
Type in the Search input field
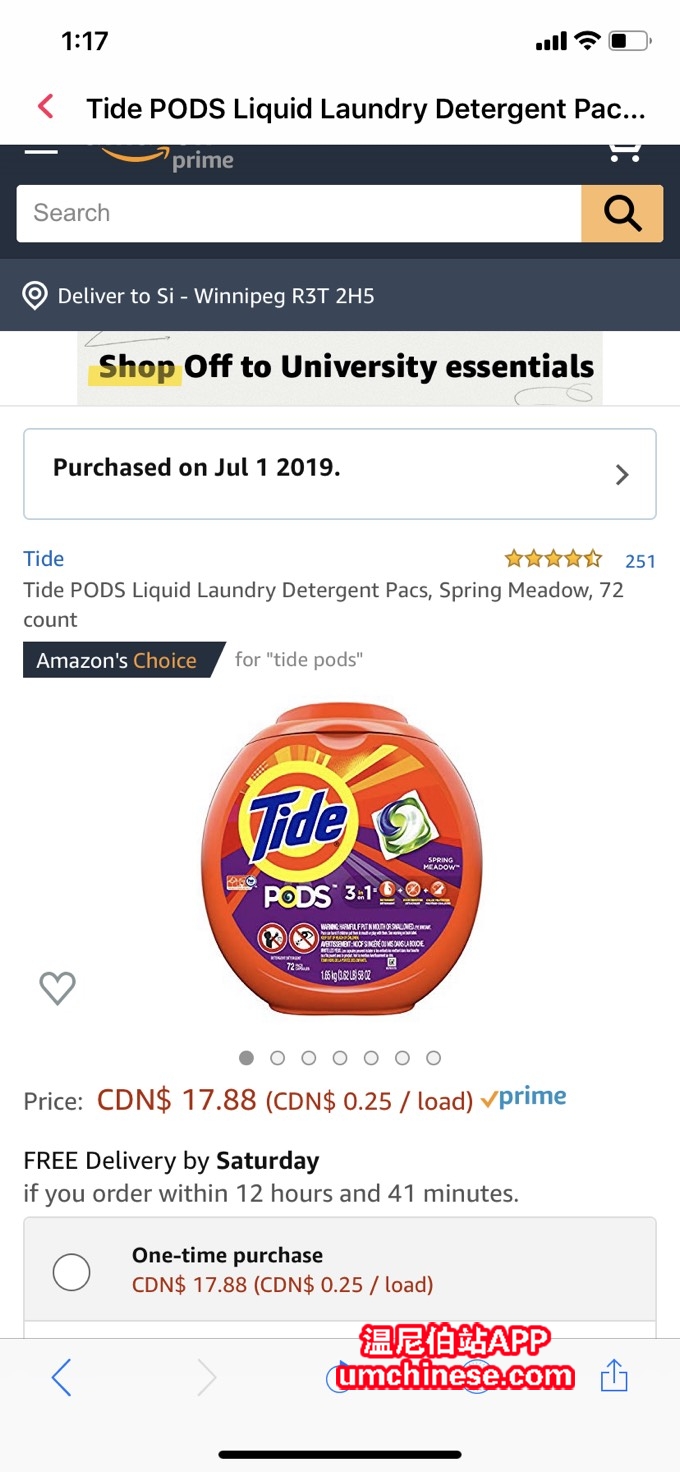click(x=298, y=213)
